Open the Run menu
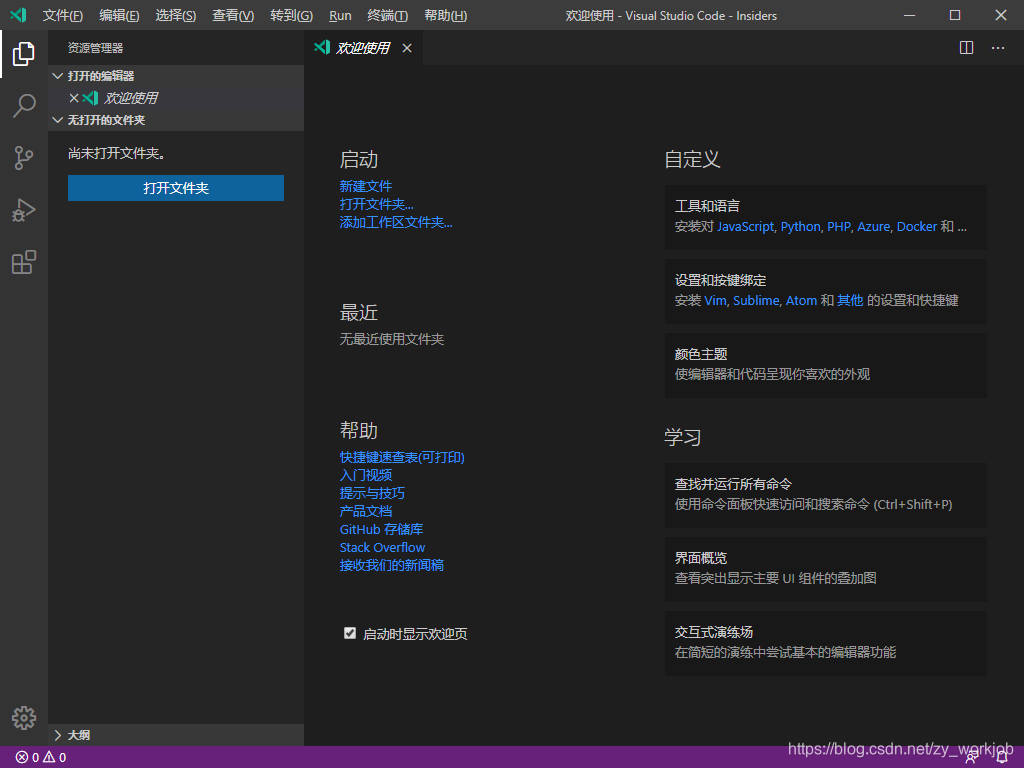This screenshot has width=1024, height=768. tap(340, 16)
